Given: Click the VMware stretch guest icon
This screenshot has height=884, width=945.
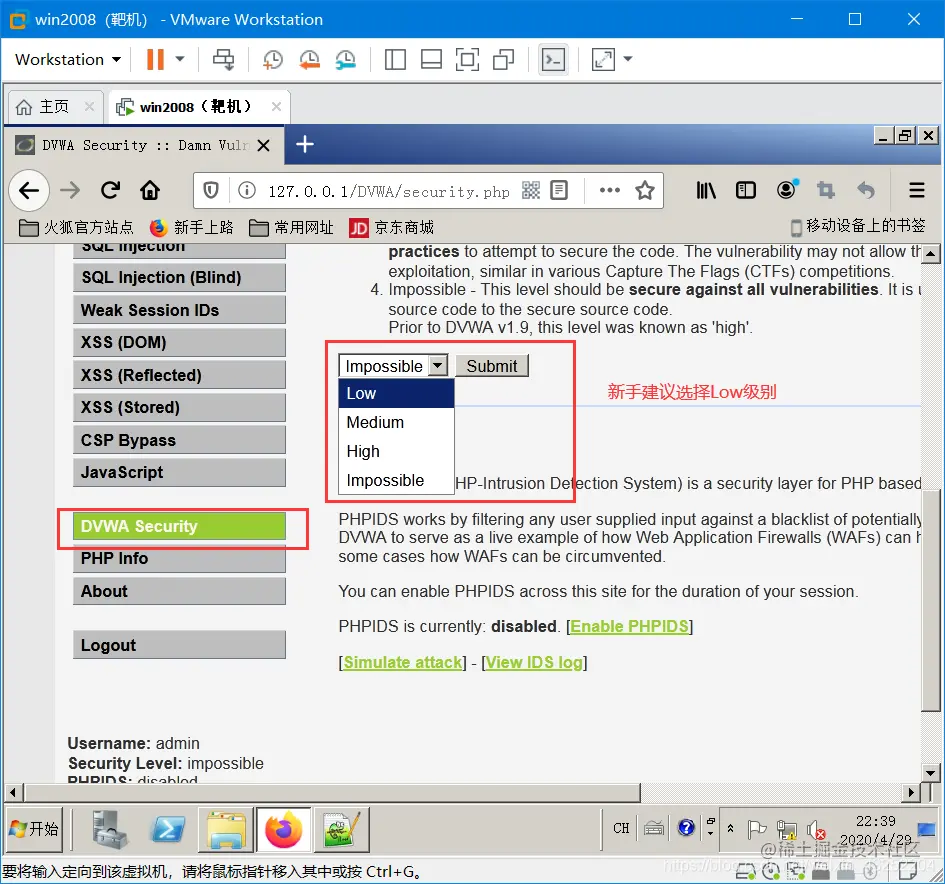Looking at the screenshot, I should 603,59.
